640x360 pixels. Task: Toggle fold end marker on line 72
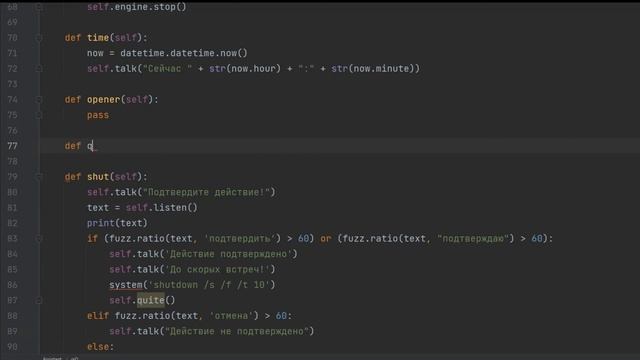(38, 69)
